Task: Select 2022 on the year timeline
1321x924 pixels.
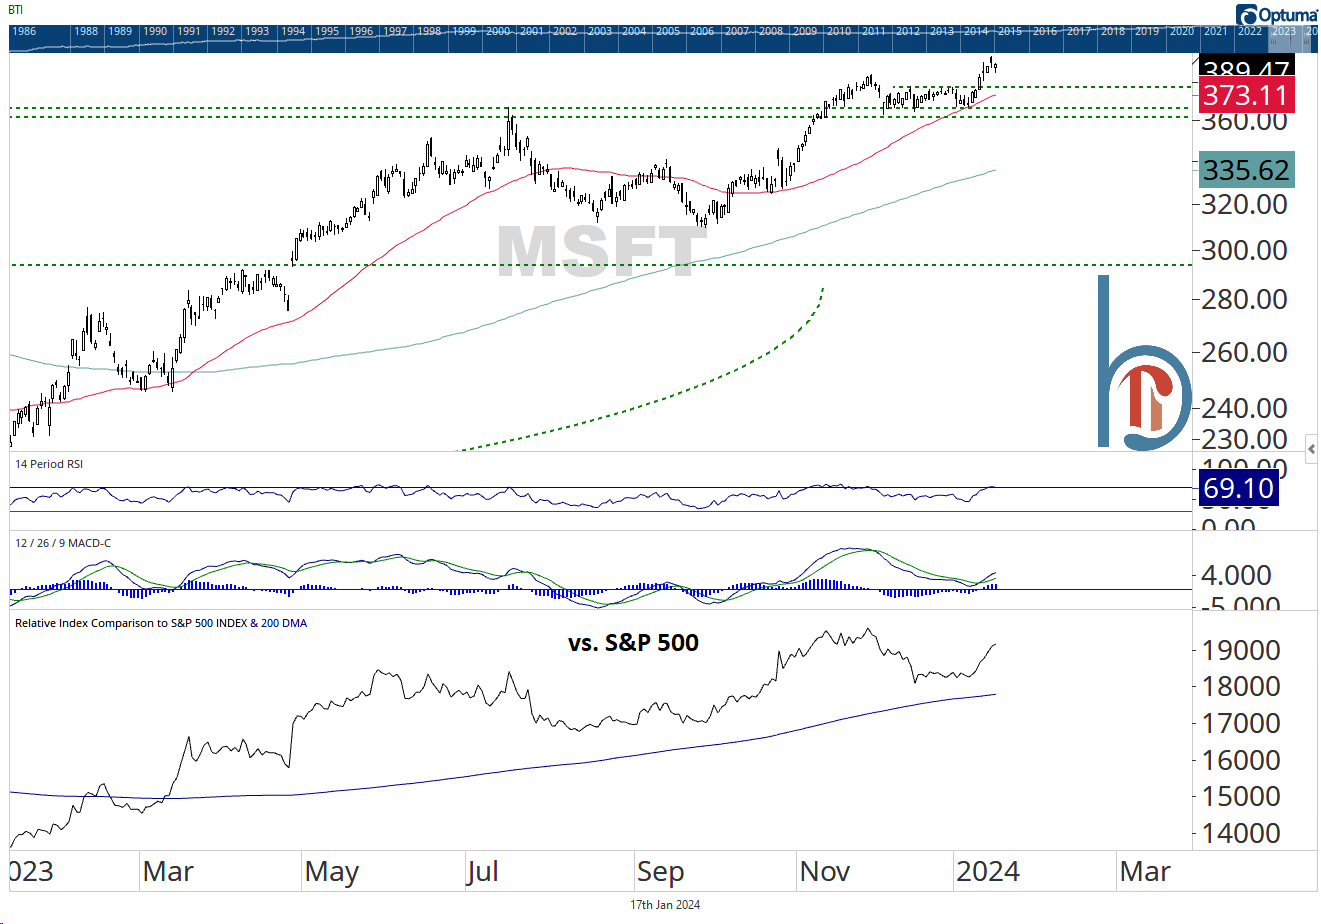Action: point(1250,31)
